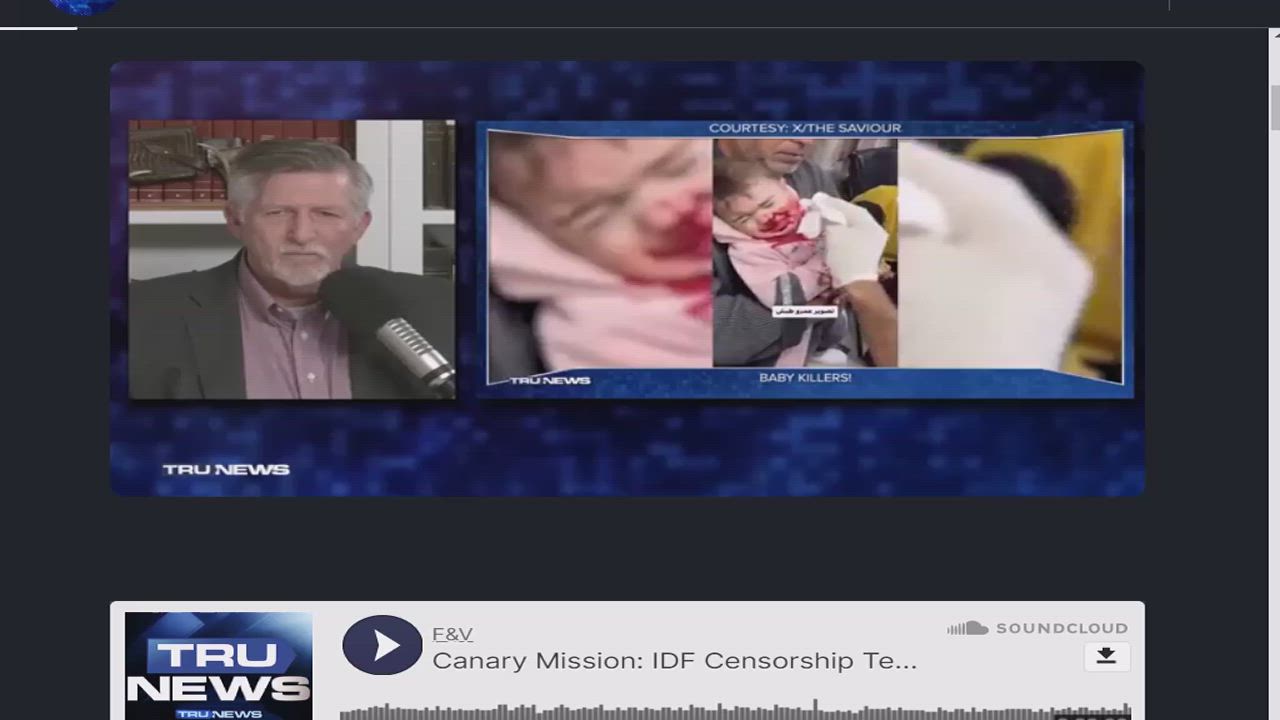The width and height of the screenshot is (1280, 720).
Task: Seek to the middle of the audio waveform
Action: pos(735,712)
